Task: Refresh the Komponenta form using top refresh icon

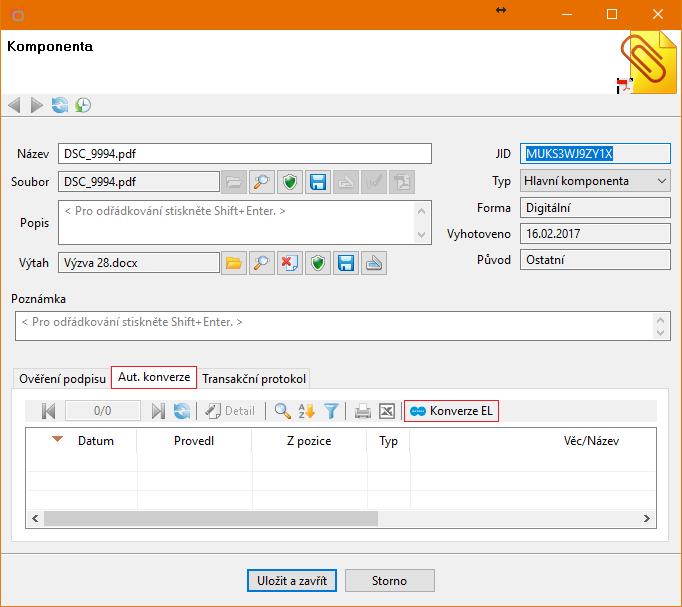Action: coord(60,105)
